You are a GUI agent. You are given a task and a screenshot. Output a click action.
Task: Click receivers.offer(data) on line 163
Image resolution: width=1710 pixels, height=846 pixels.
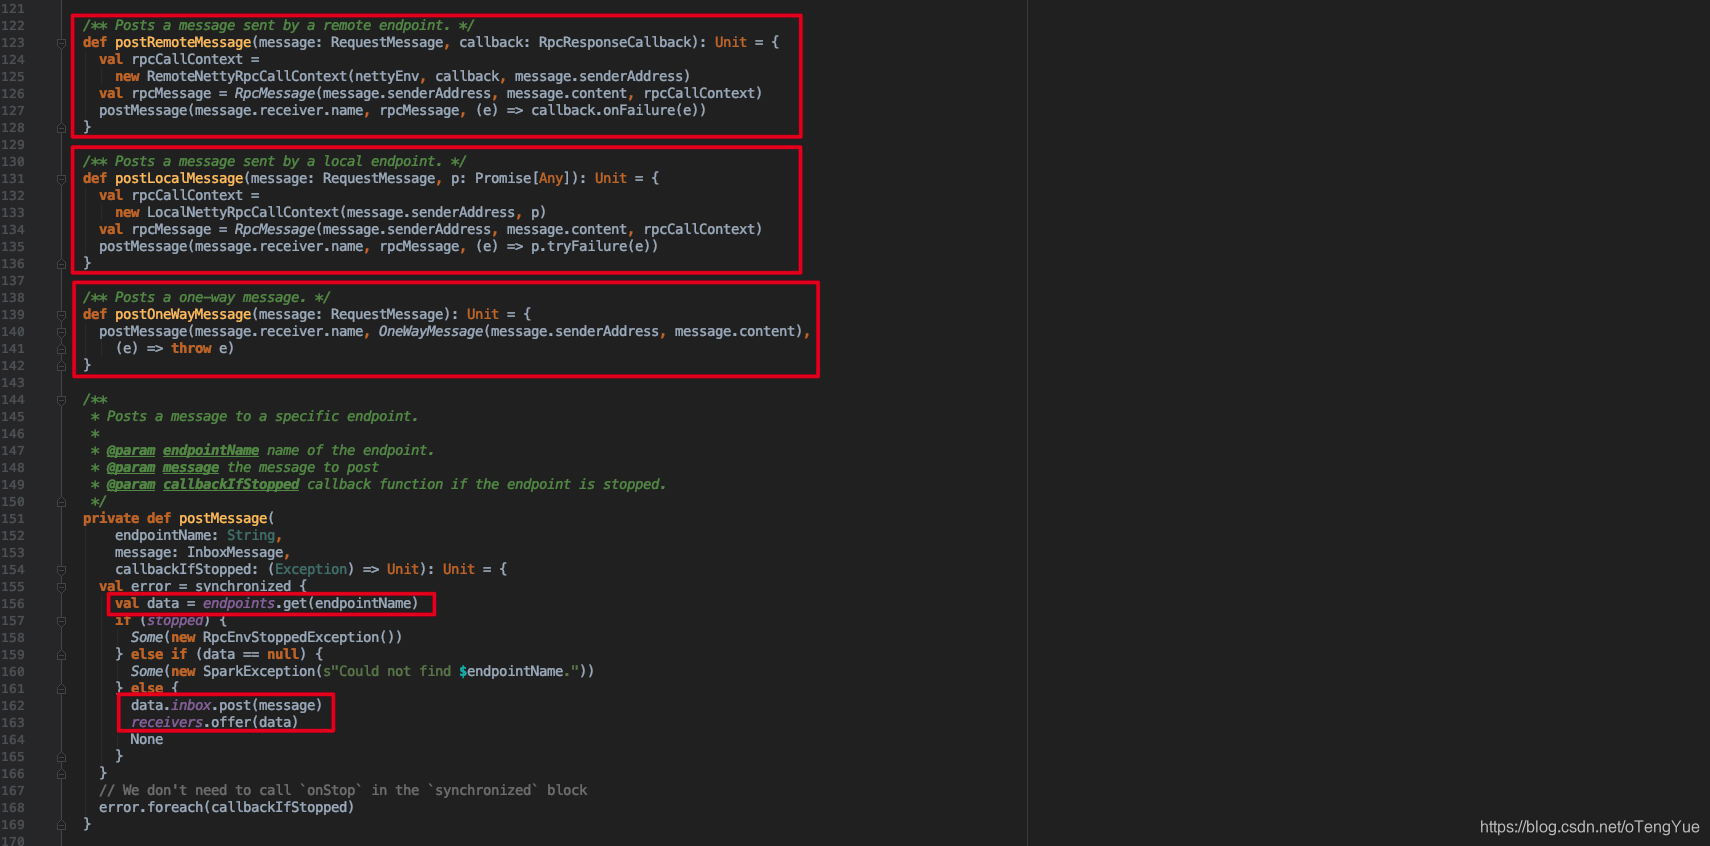pyautogui.click(x=215, y=723)
